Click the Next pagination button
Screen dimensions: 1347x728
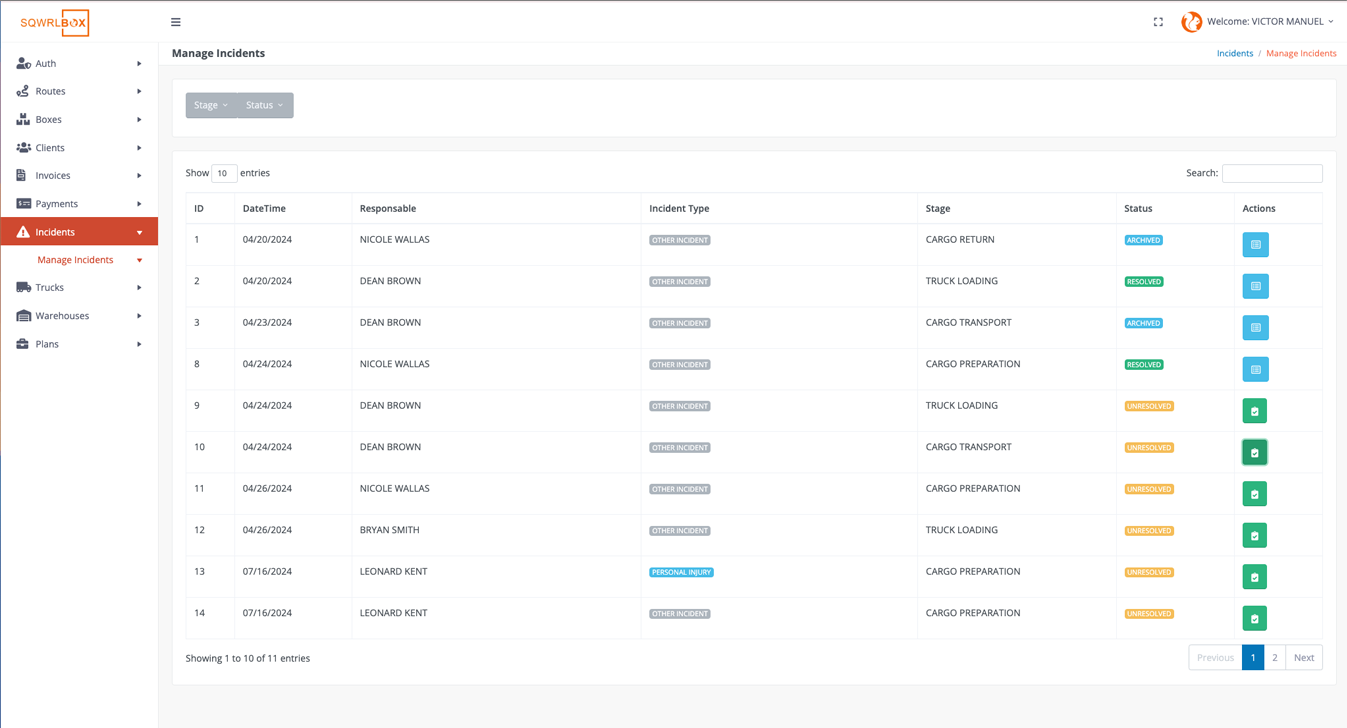(x=1303, y=658)
